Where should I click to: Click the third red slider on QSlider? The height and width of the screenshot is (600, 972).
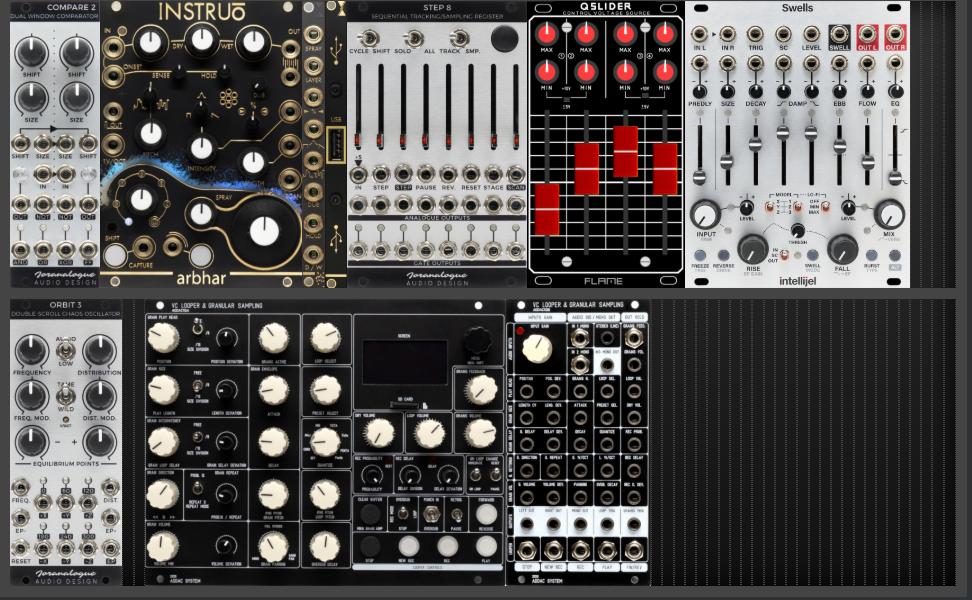click(x=625, y=152)
